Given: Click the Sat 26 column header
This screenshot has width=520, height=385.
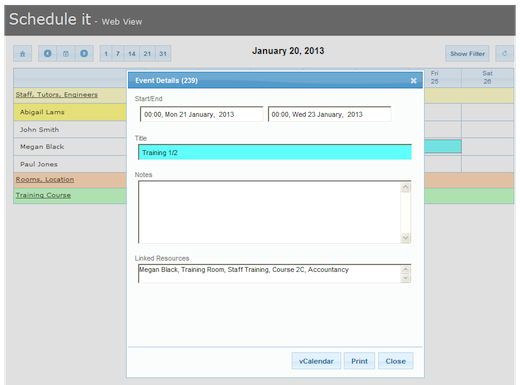Looking at the screenshot, I should pyautogui.click(x=487, y=77).
